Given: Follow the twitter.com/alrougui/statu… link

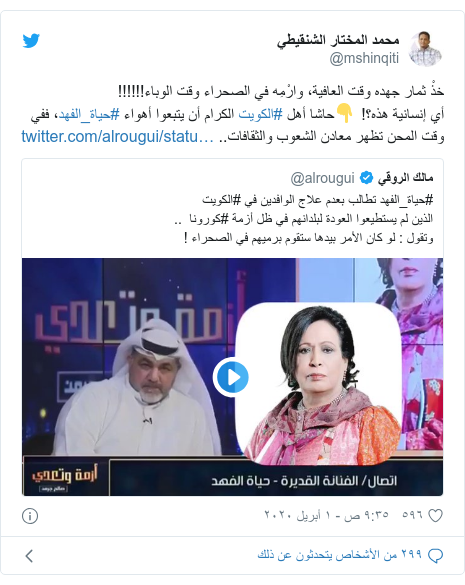Looking at the screenshot, I should (118, 137).
